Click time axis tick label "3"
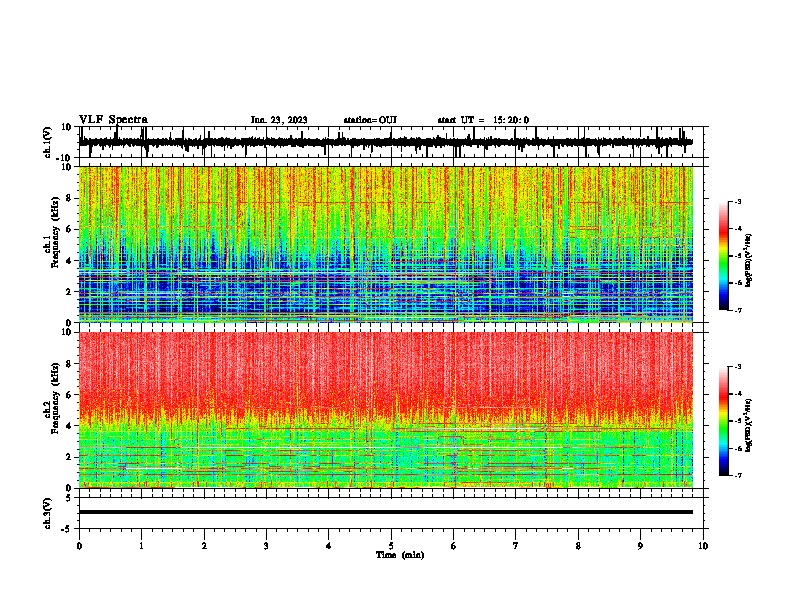792x612 pixels. point(266,546)
